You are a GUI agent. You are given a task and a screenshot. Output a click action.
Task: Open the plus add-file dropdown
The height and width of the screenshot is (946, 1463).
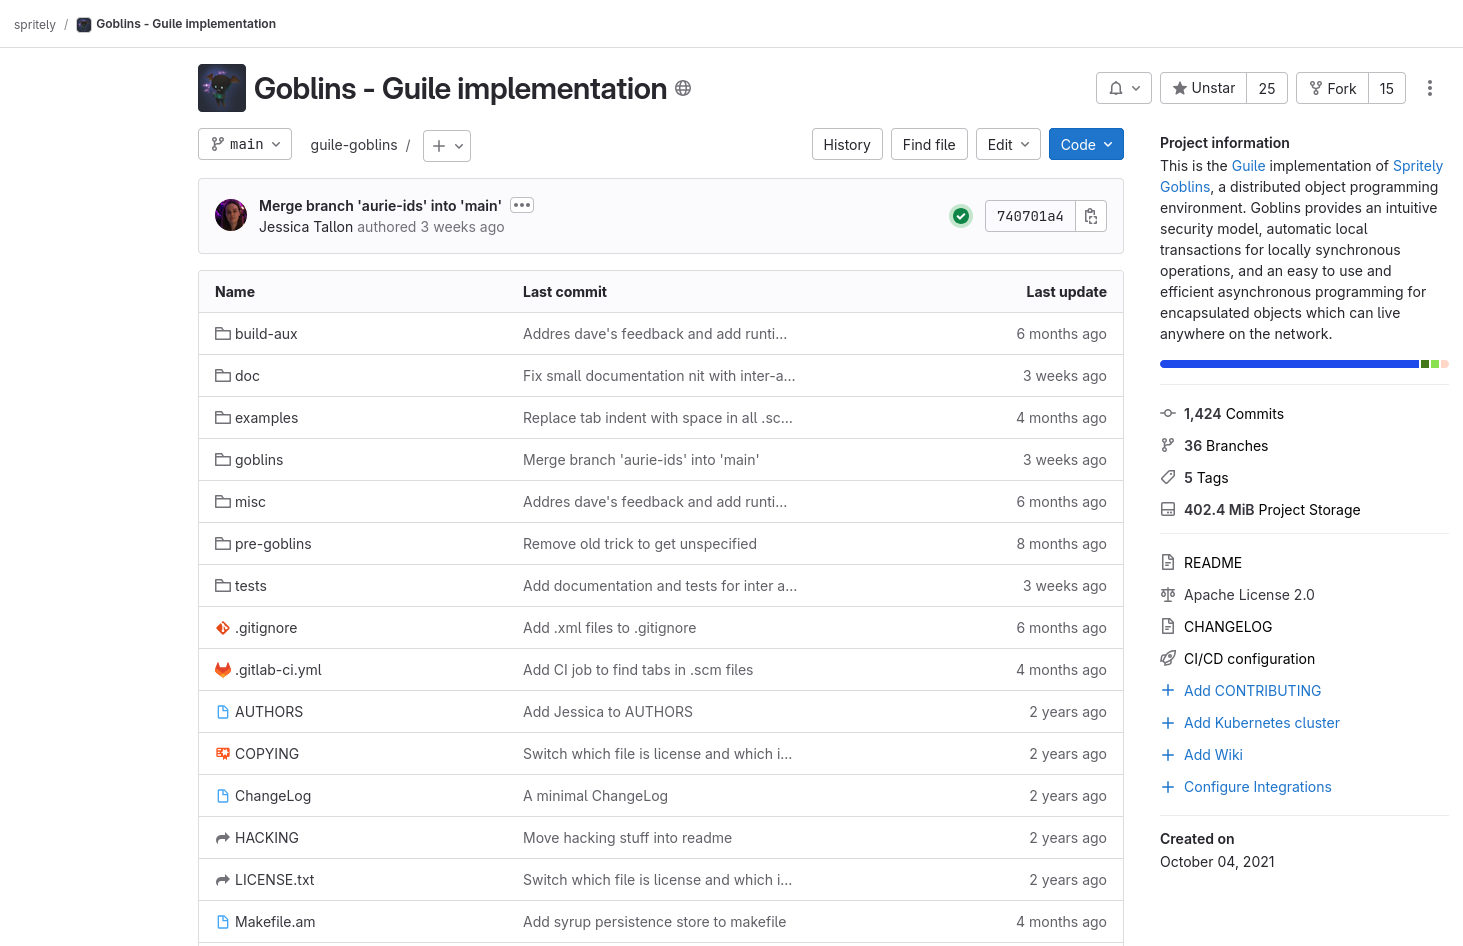(447, 146)
